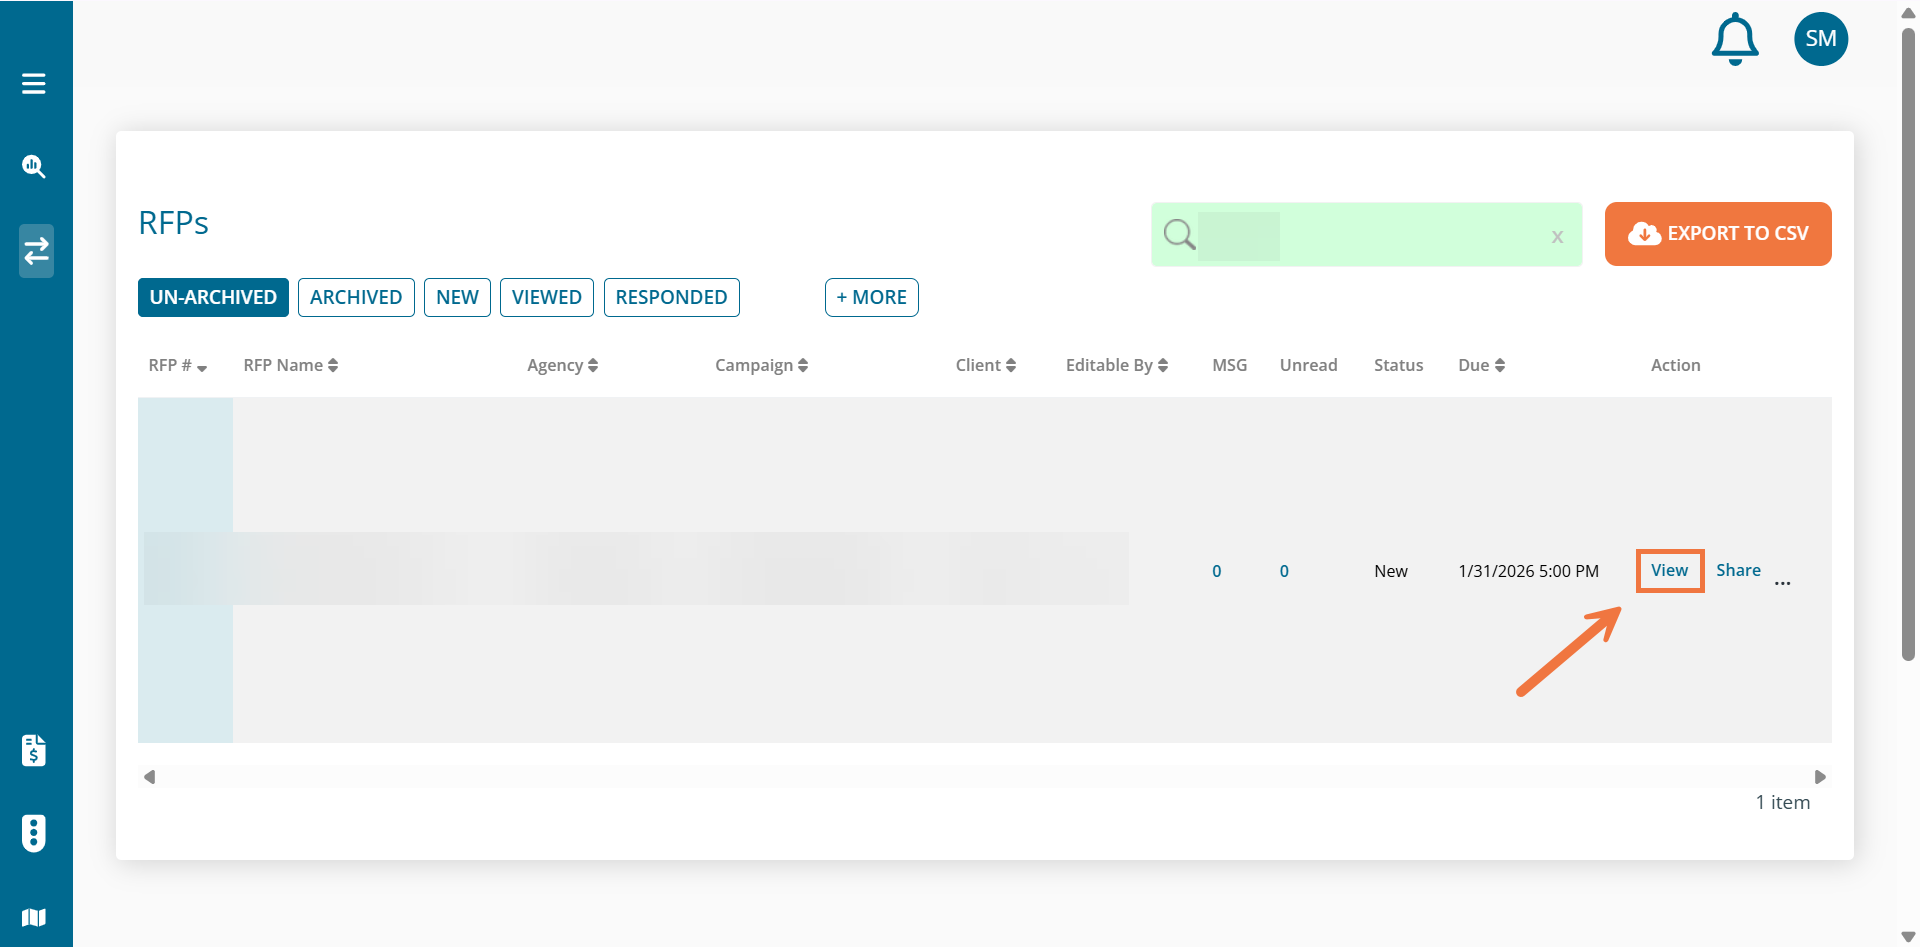This screenshot has width=1920, height=947.
Task: Open the invoice dollar document sidebar icon
Action: [x=34, y=750]
